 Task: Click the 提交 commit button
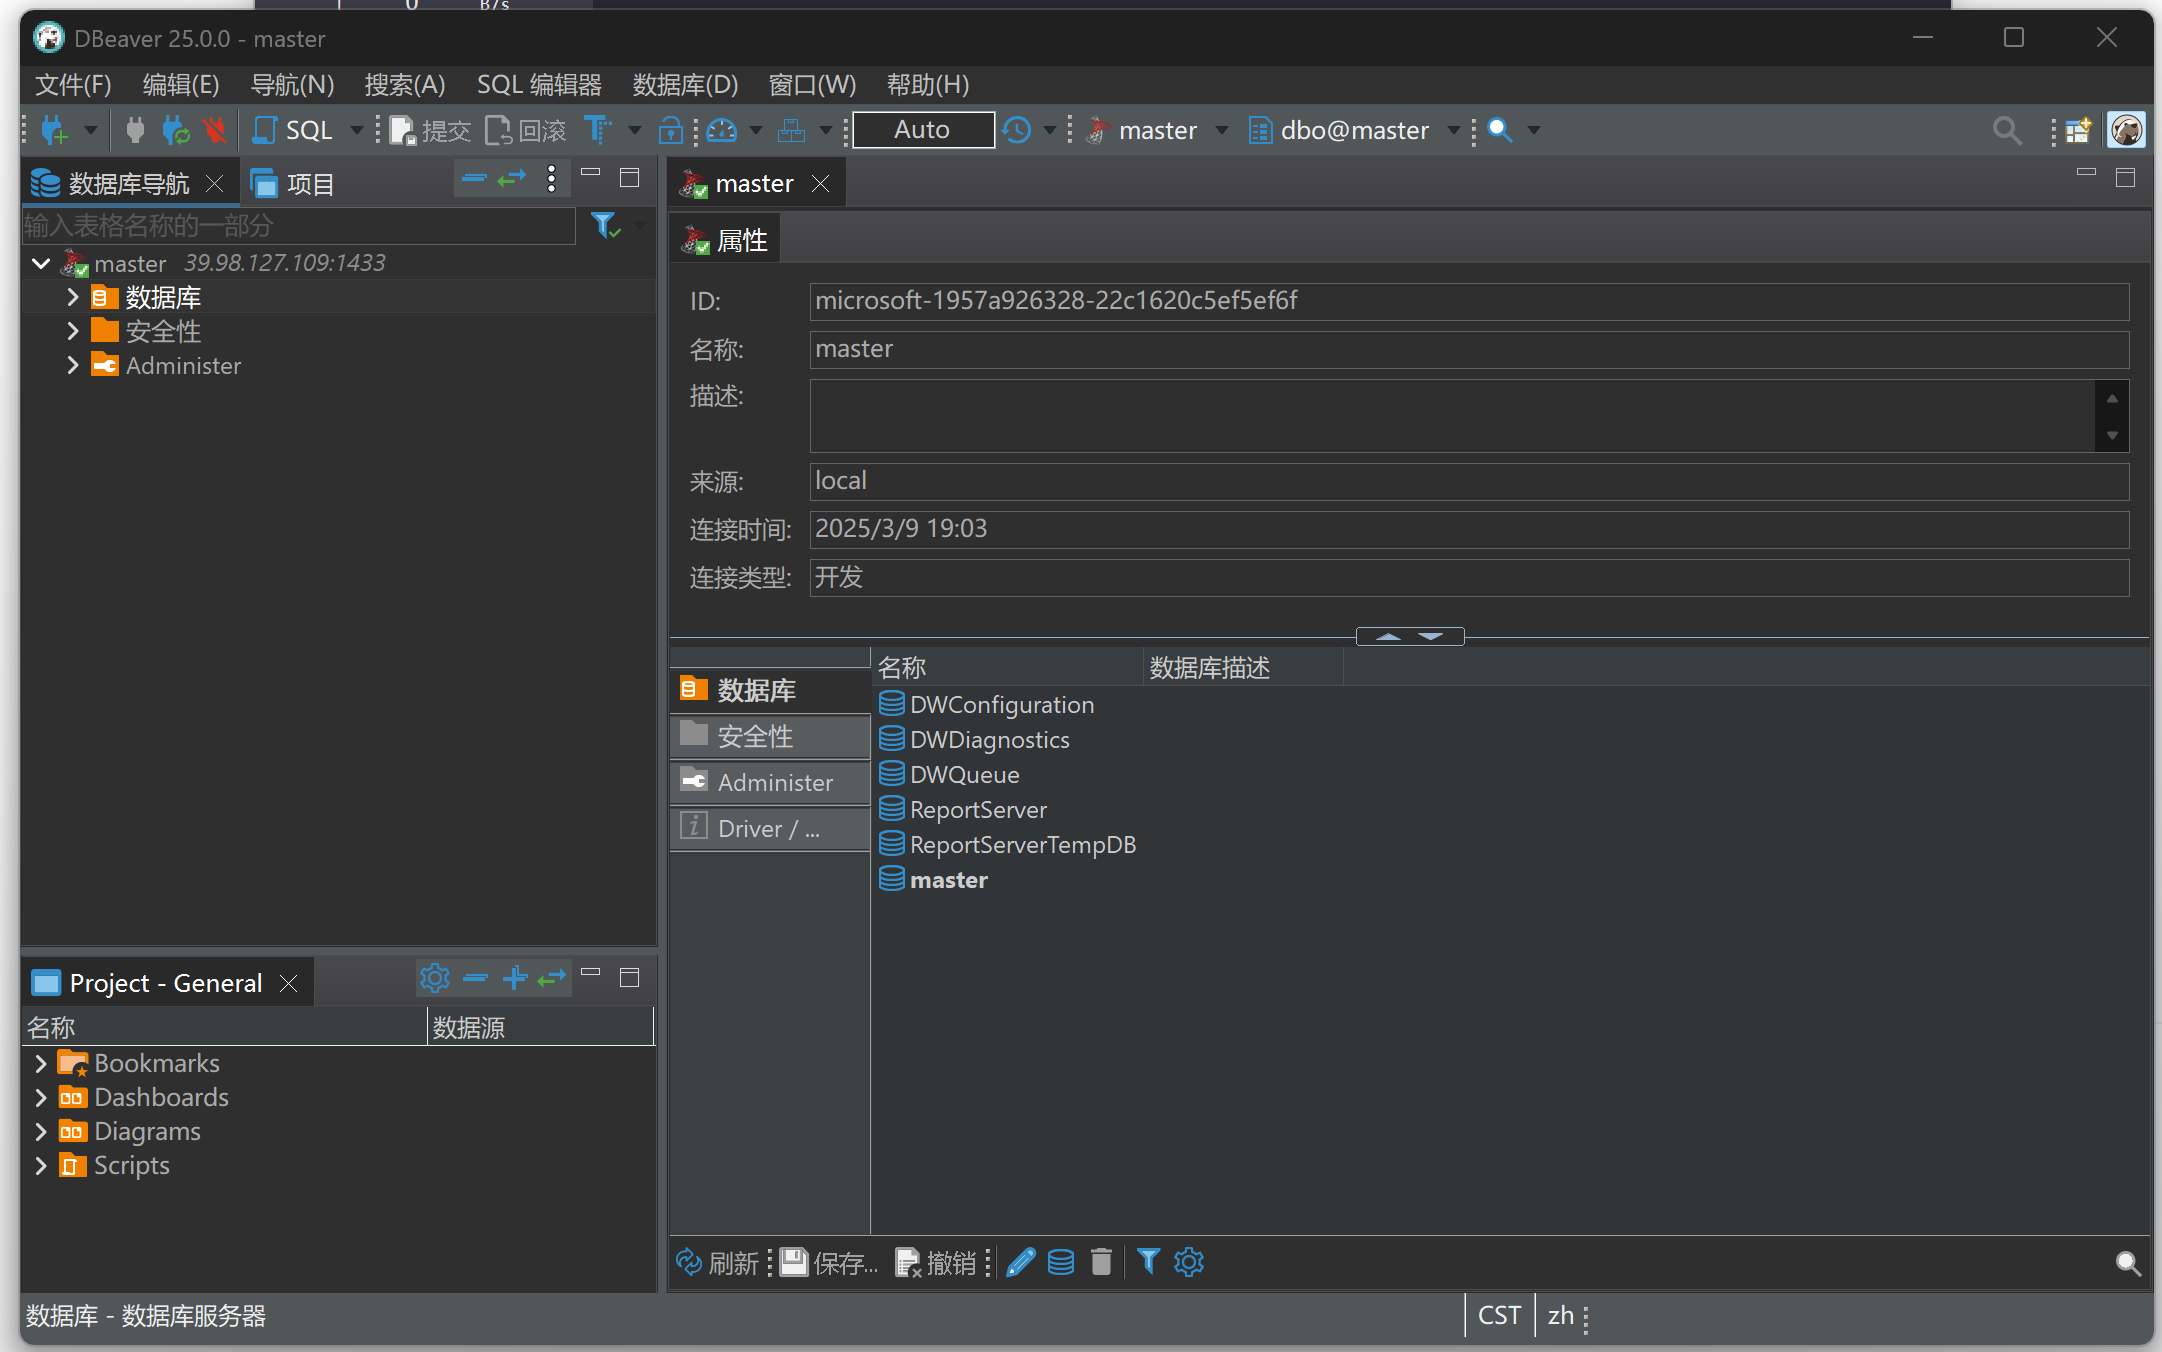430,130
